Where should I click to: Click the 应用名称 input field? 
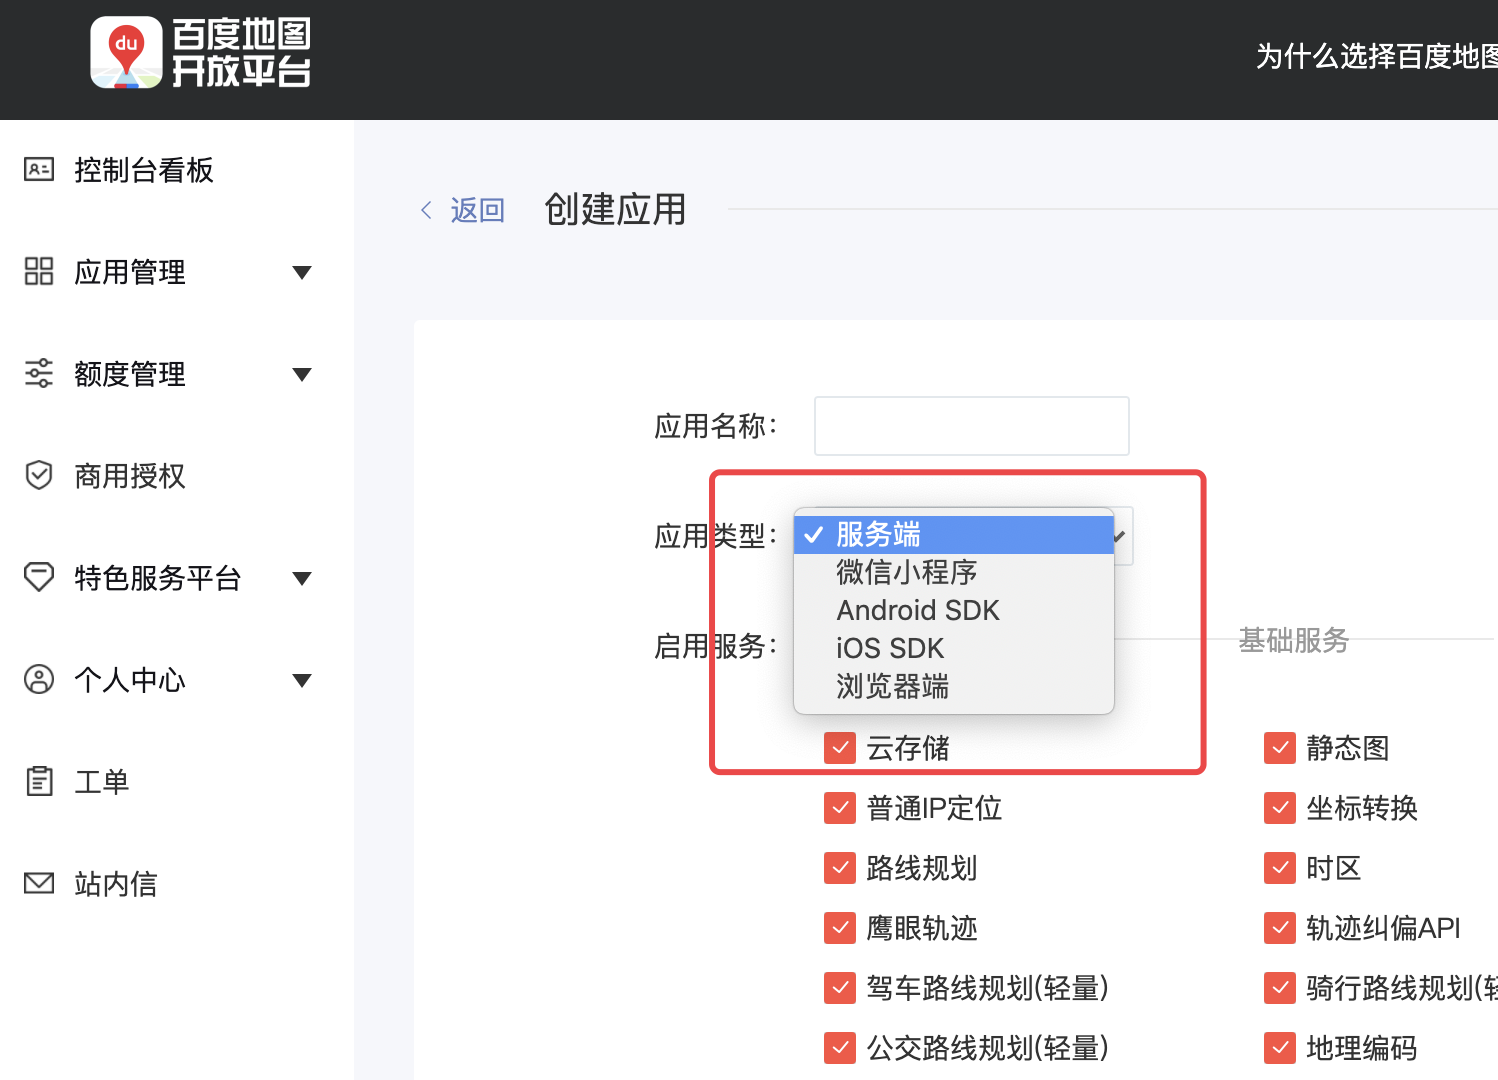point(972,426)
